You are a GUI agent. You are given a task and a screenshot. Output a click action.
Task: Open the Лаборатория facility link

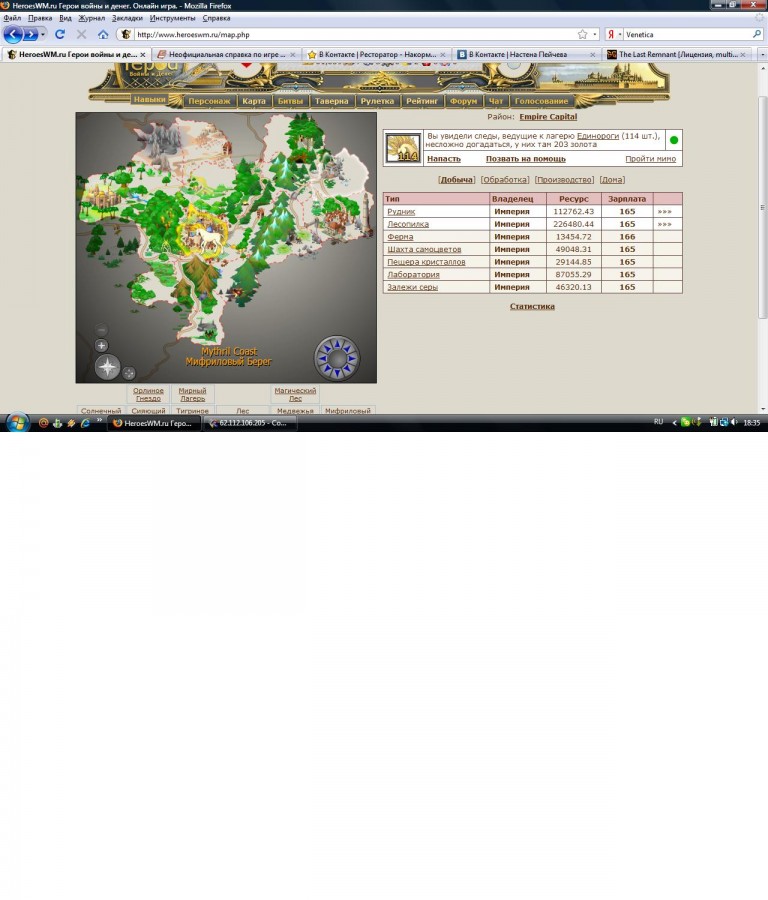pyautogui.click(x=413, y=274)
